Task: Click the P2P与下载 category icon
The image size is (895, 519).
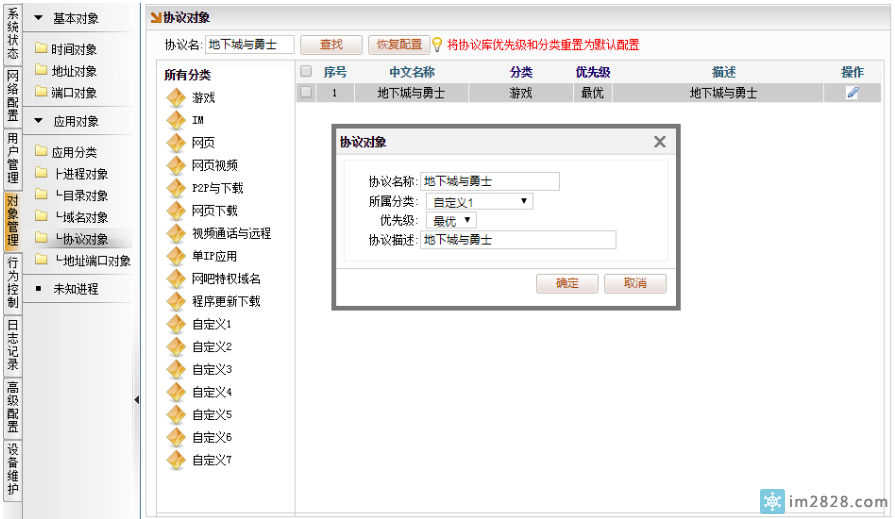Action: [x=176, y=188]
